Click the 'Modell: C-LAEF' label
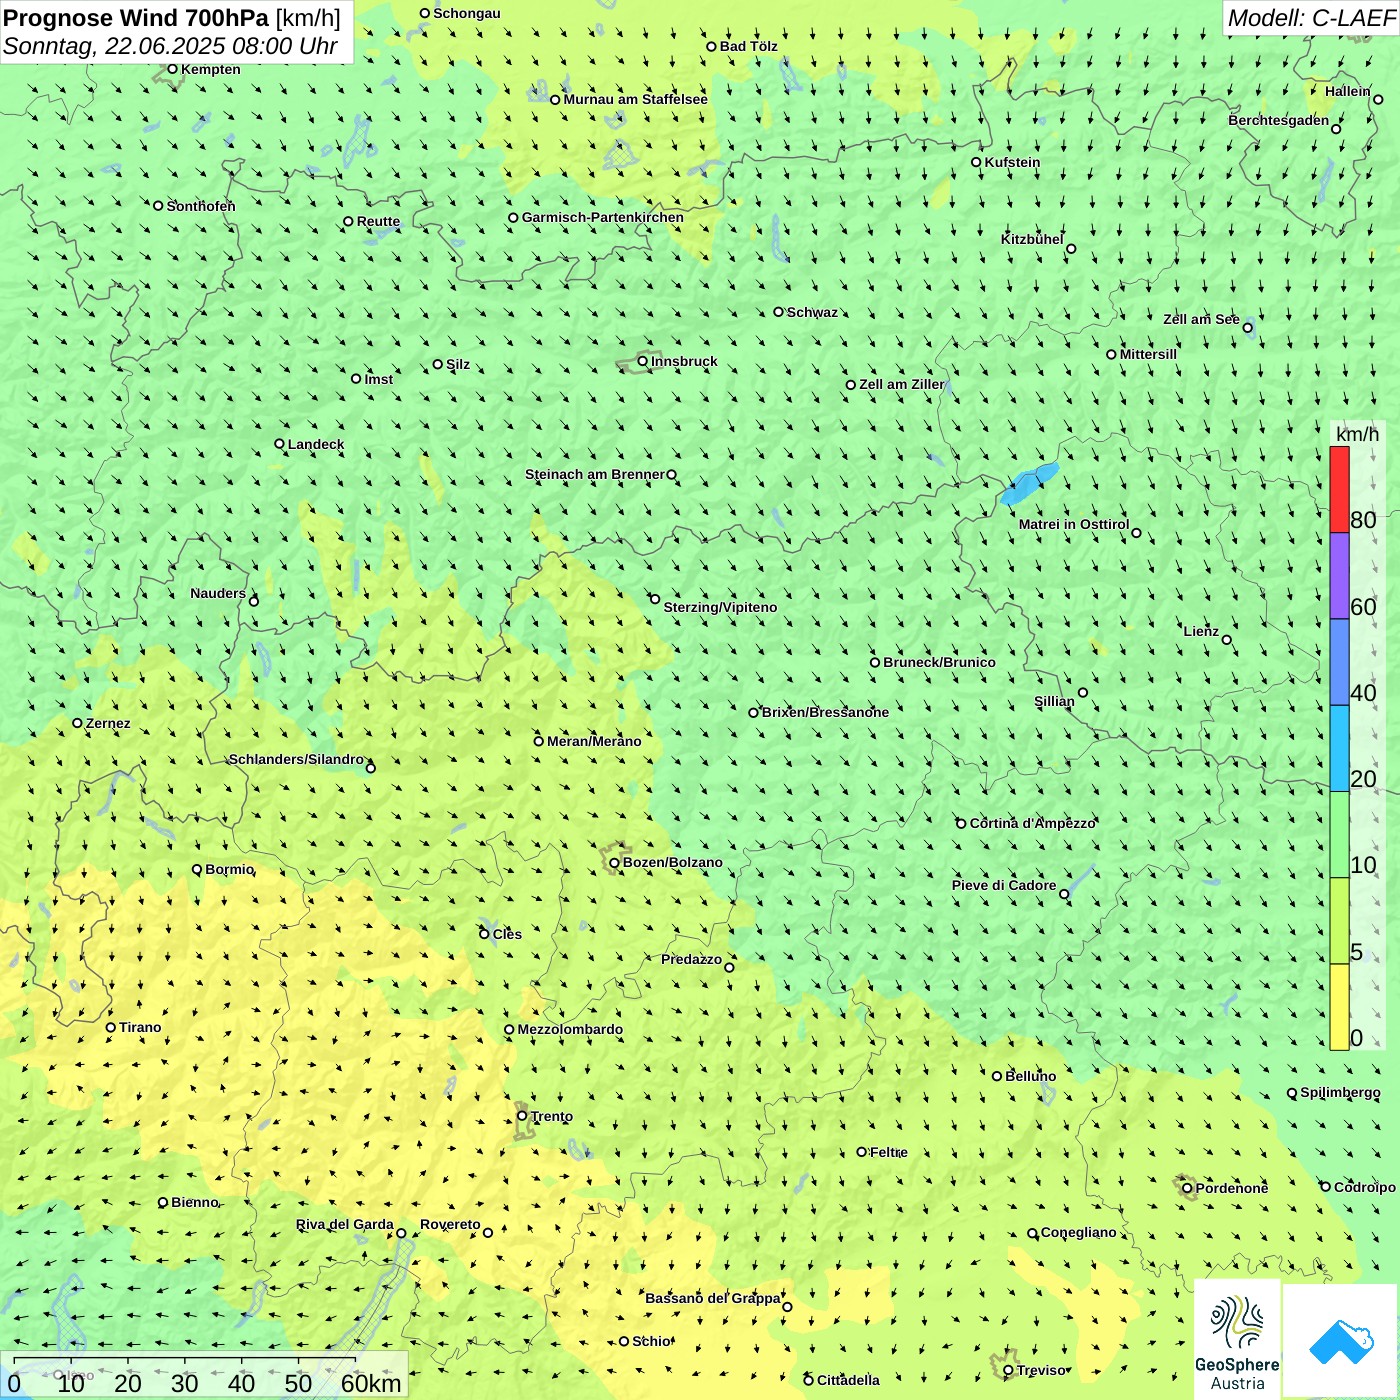Image resolution: width=1400 pixels, height=1400 pixels. tap(1311, 18)
